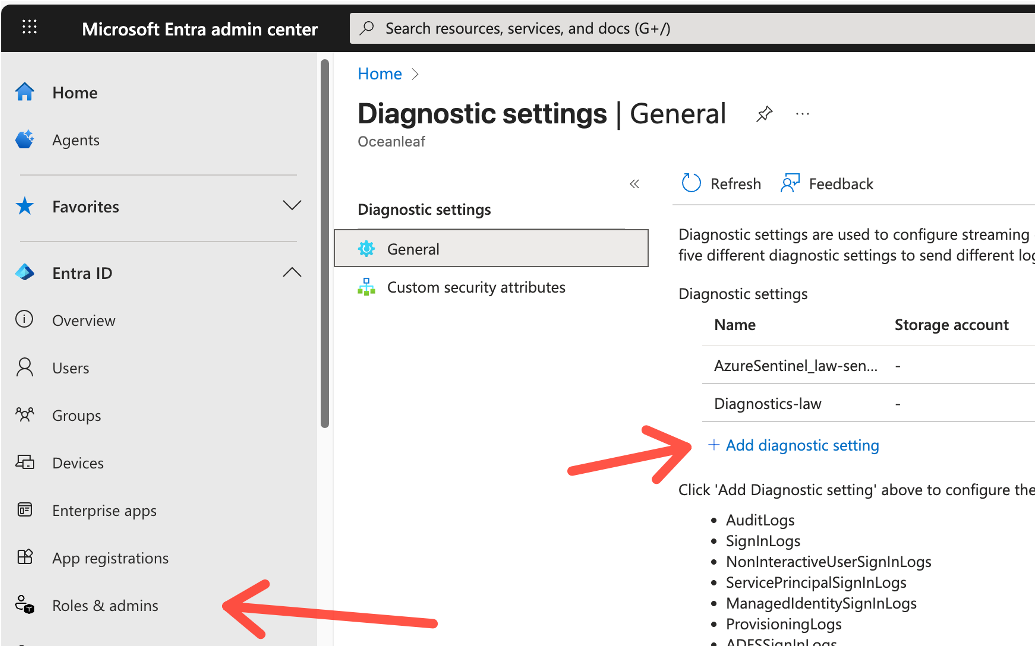Screen dimensions: 1036x646
Task: Select the Favorites star icon
Action: tap(22, 206)
